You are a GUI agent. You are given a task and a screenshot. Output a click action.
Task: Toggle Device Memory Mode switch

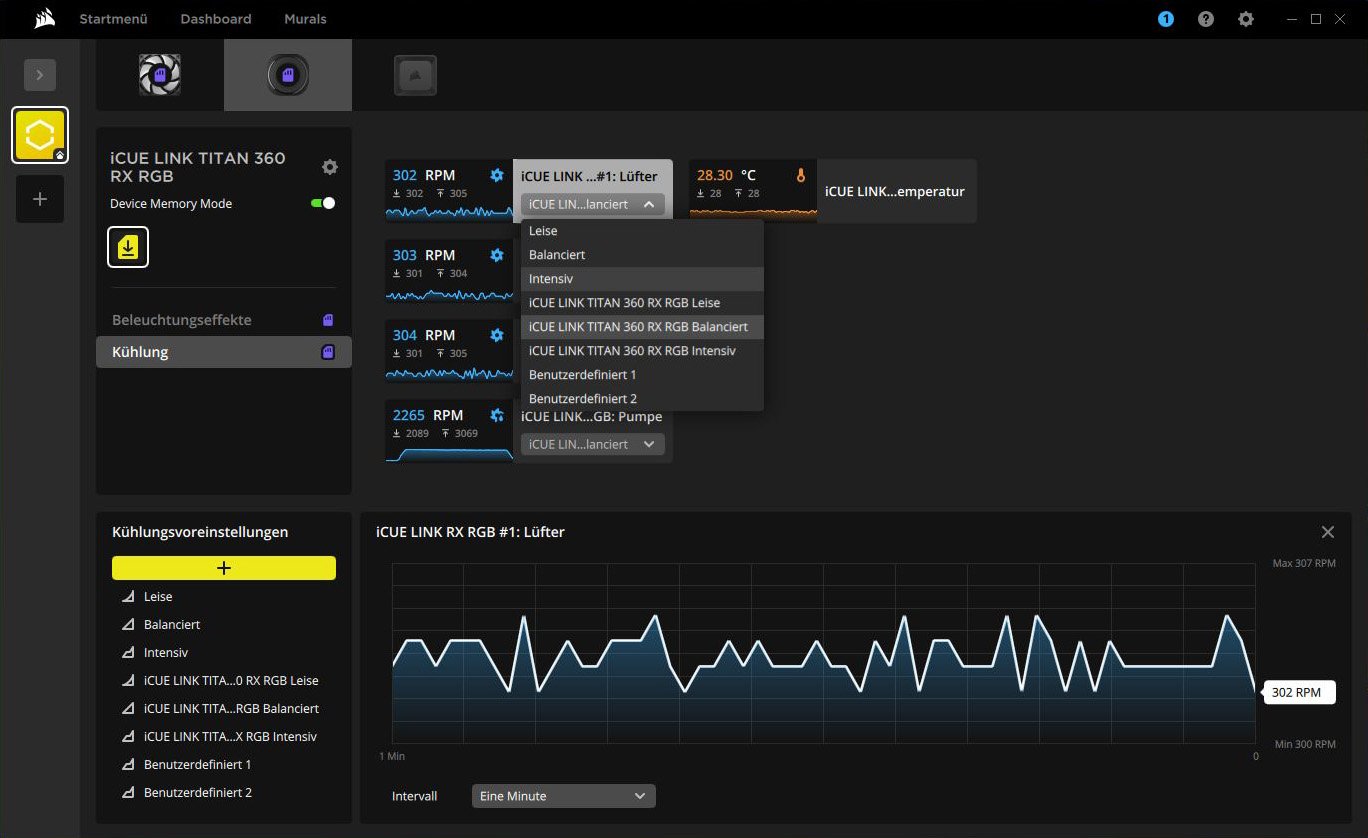[x=323, y=203]
